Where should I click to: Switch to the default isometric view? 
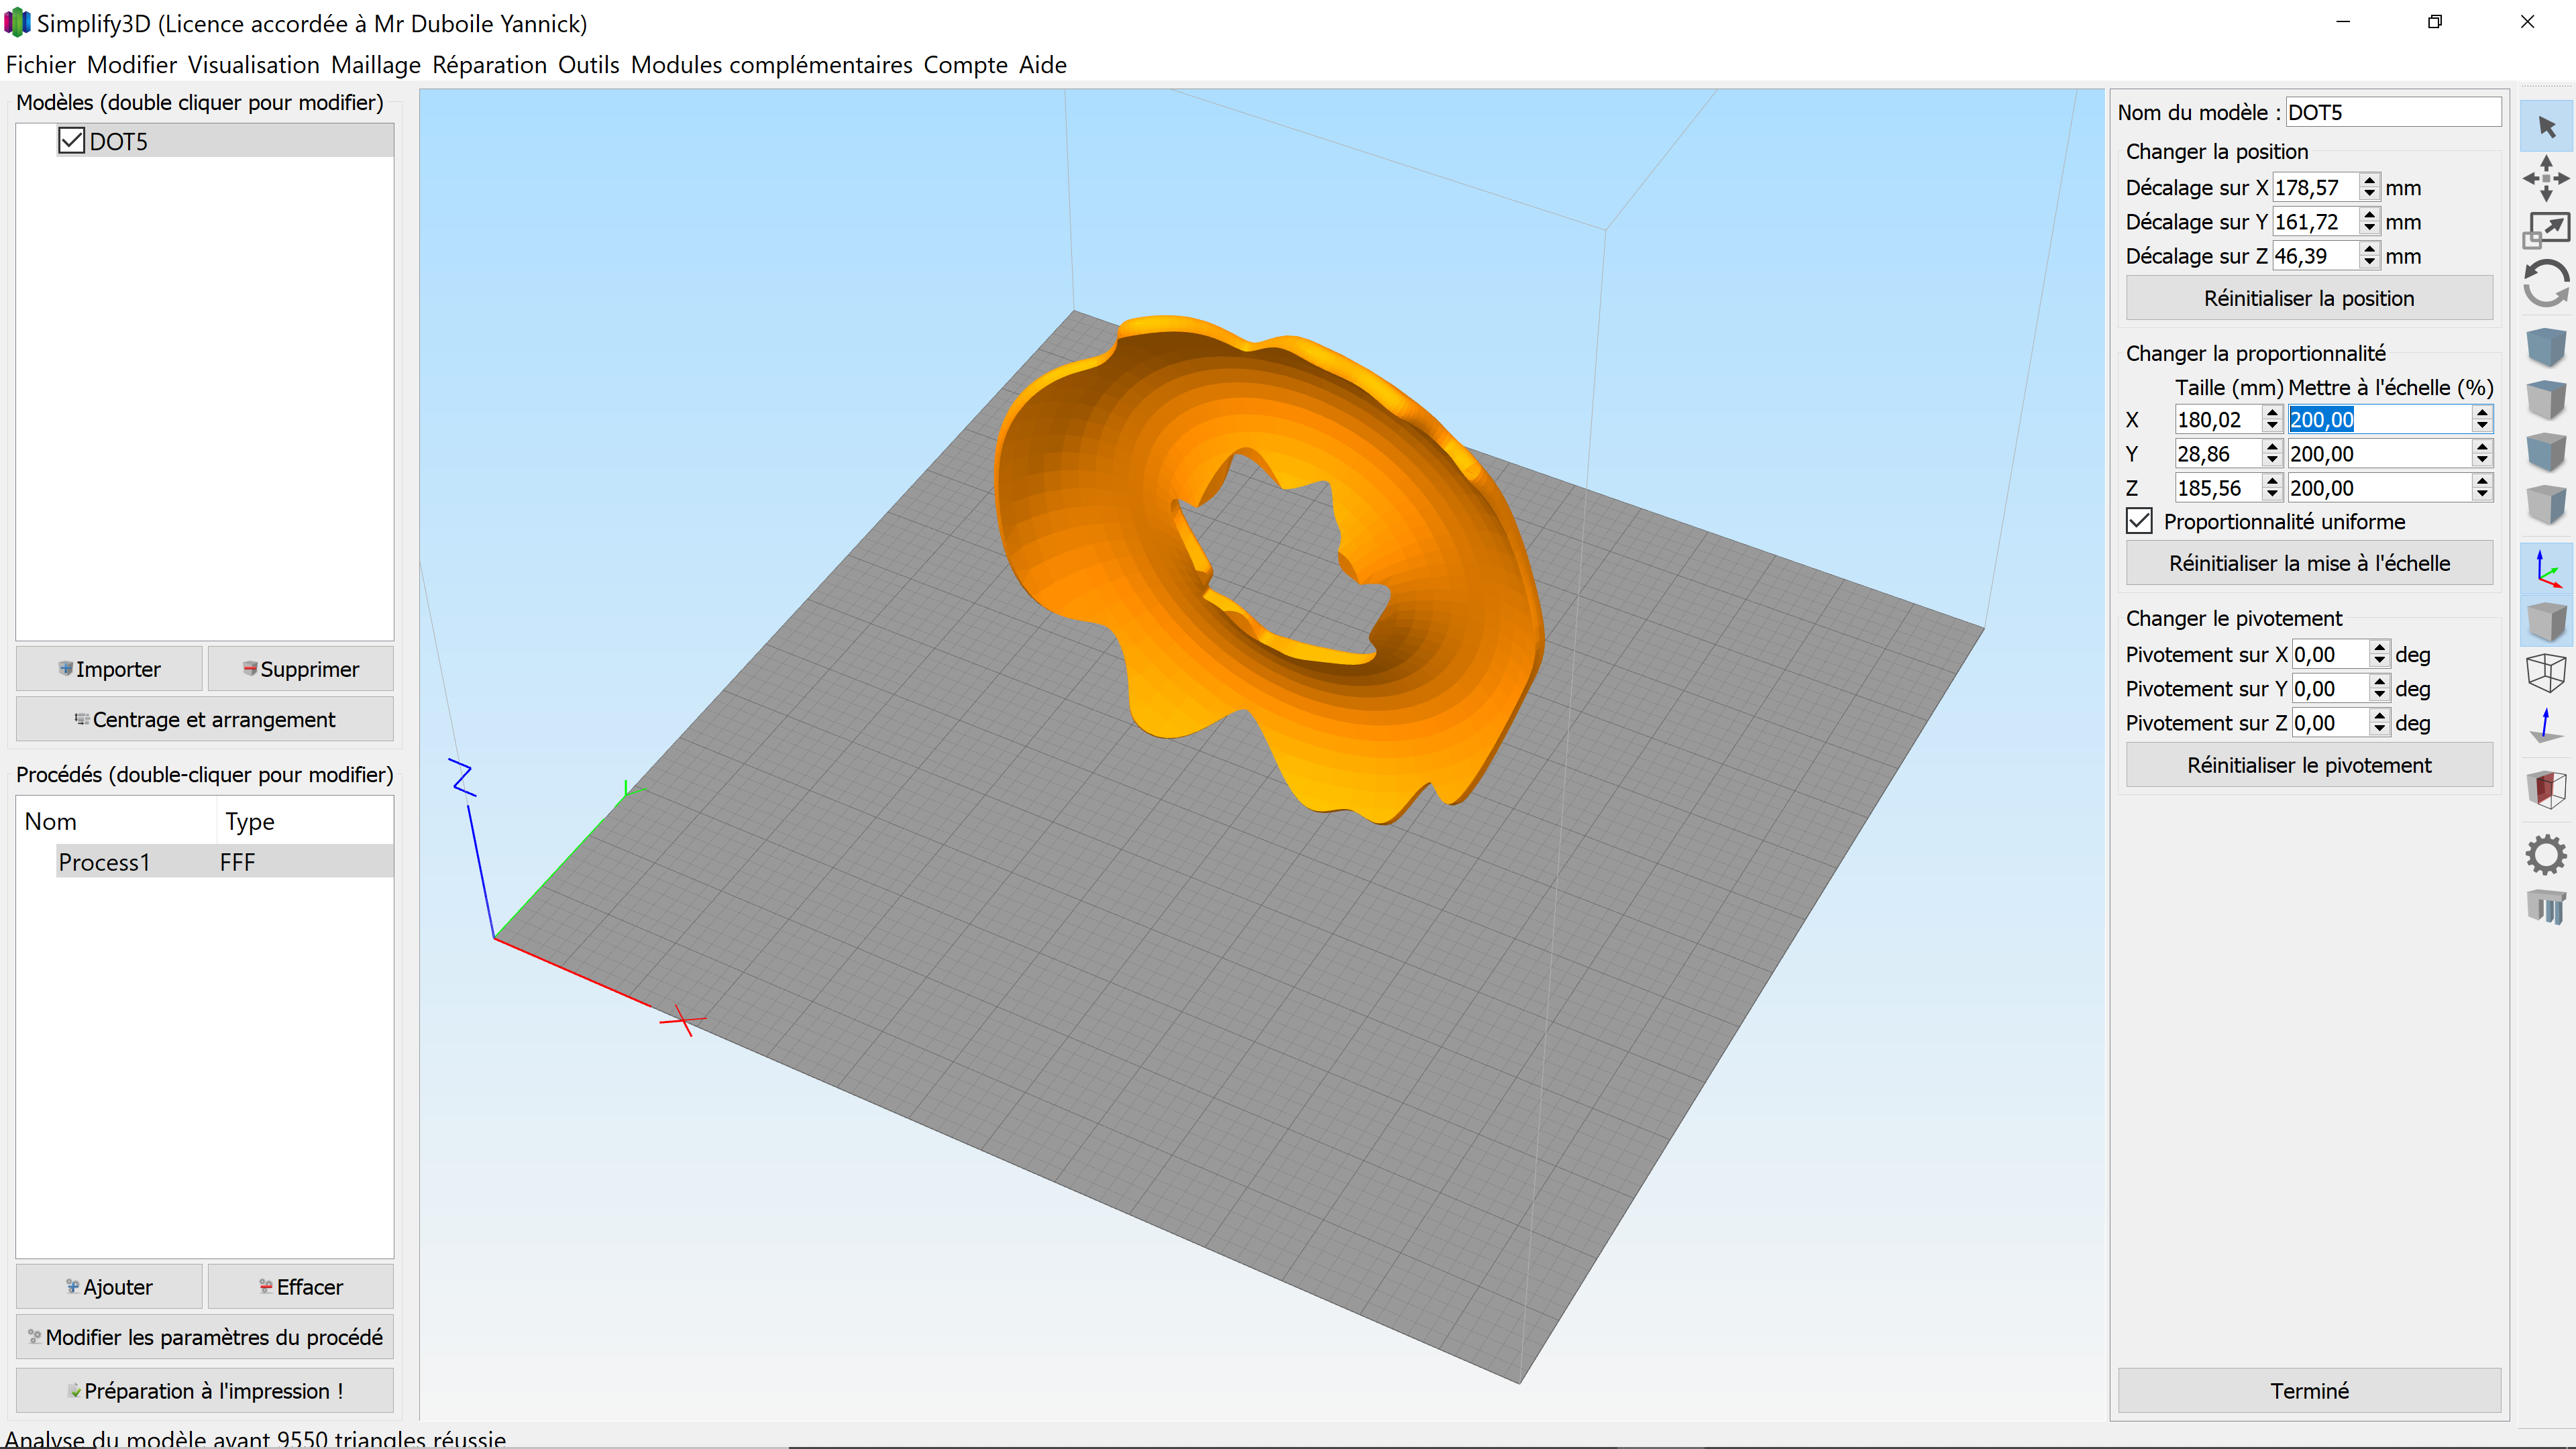2546,347
